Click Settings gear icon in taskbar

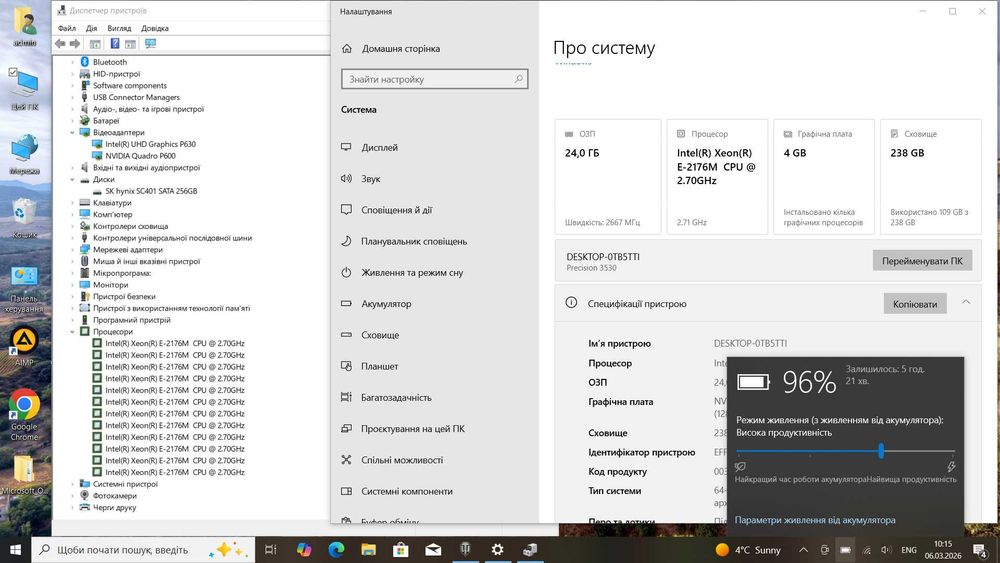pos(497,549)
